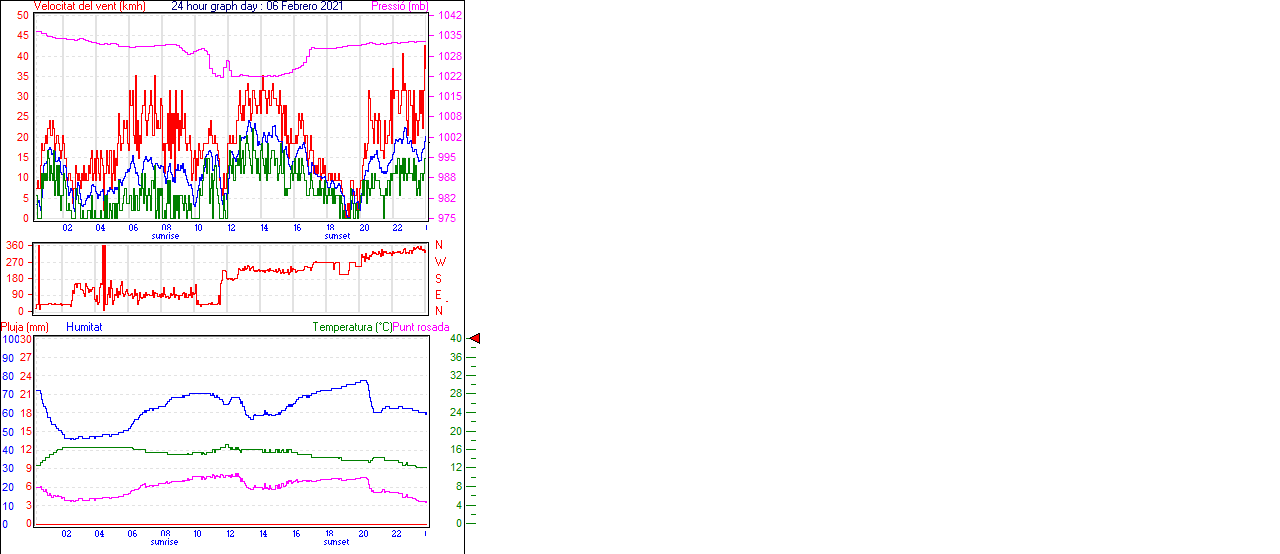Click the 'W' wind direction letter
1280x554 pixels.
click(x=439, y=262)
